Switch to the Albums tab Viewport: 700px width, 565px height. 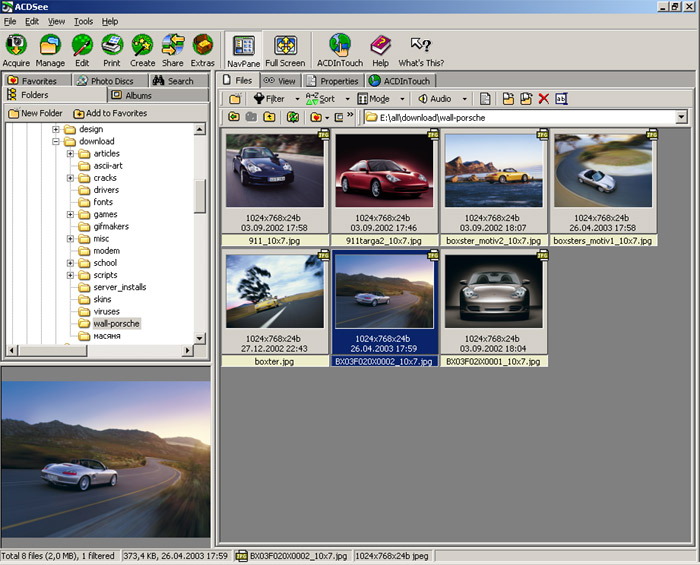158,95
